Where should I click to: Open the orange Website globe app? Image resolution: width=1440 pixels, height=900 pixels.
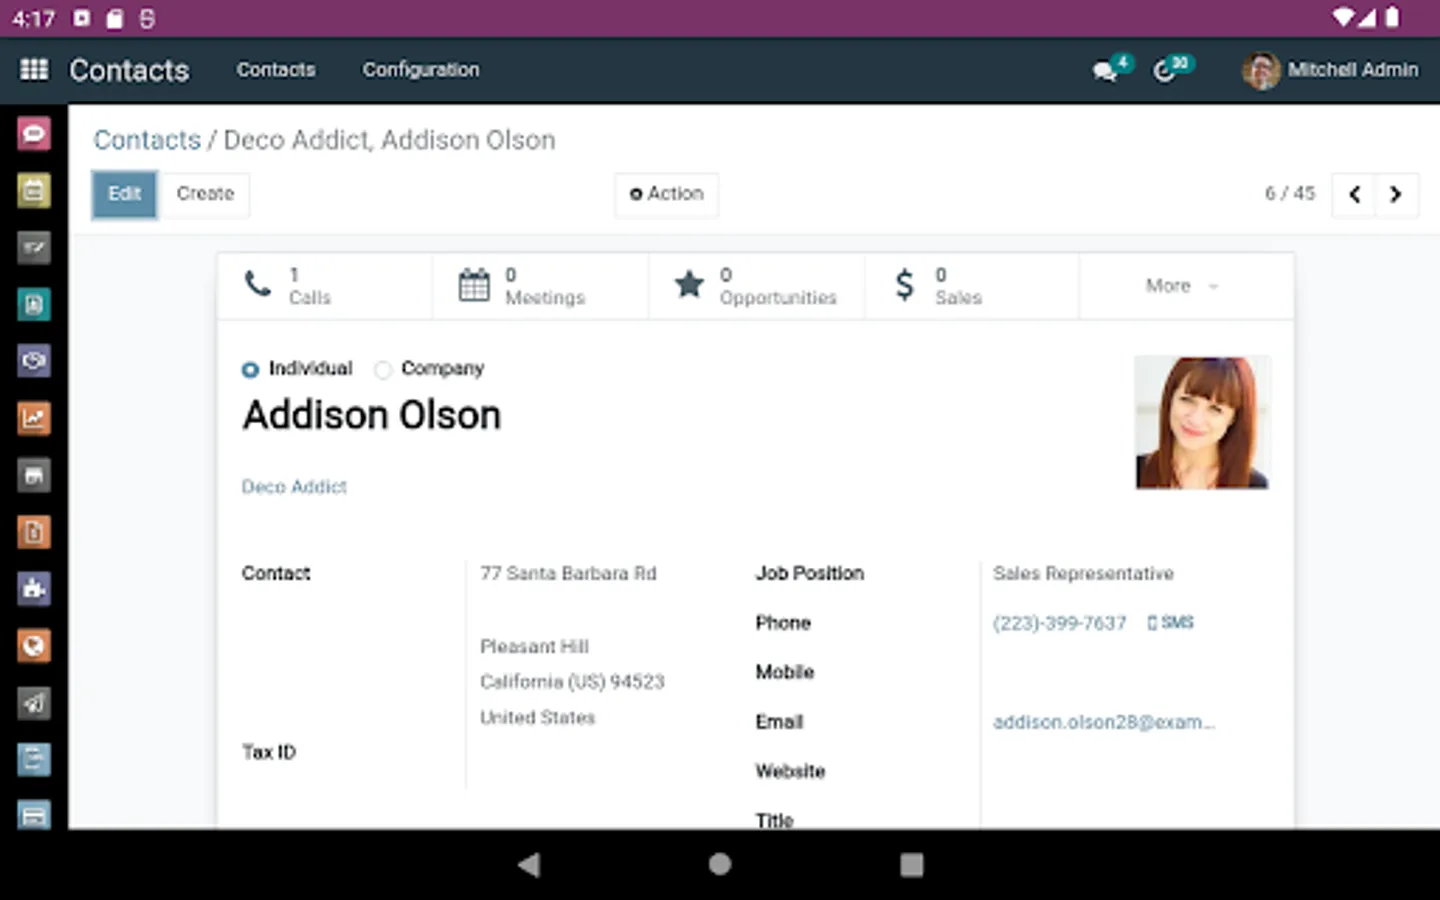(34, 646)
